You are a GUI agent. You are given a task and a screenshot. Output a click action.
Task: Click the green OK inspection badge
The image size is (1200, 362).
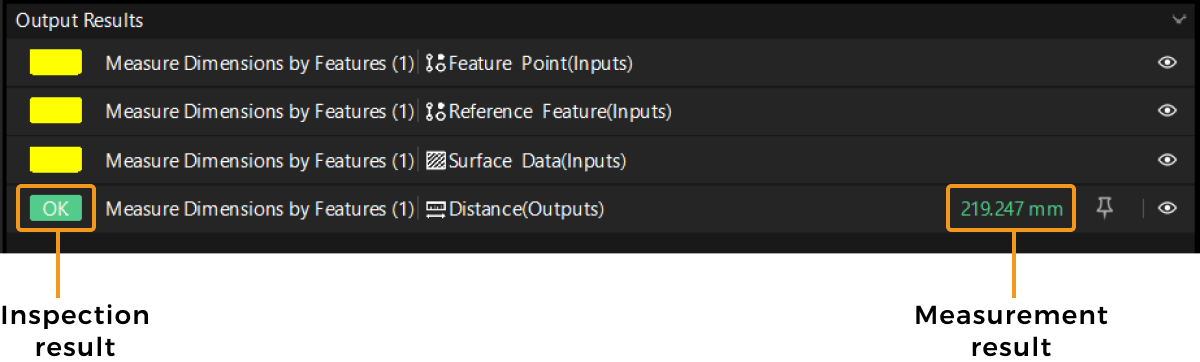(56, 209)
